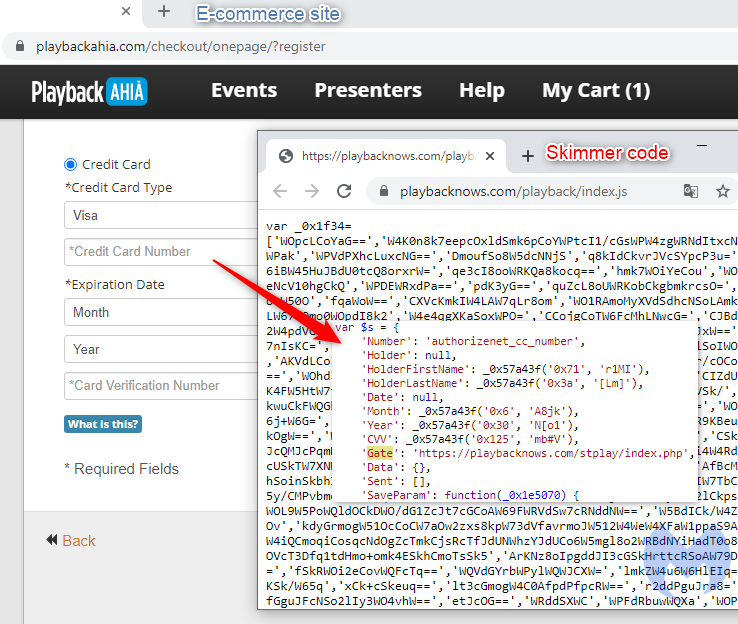This screenshot has height=624, width=738.
Task: Click the globe favicon on playbacknows tab
Action: (x=286, y=156)
